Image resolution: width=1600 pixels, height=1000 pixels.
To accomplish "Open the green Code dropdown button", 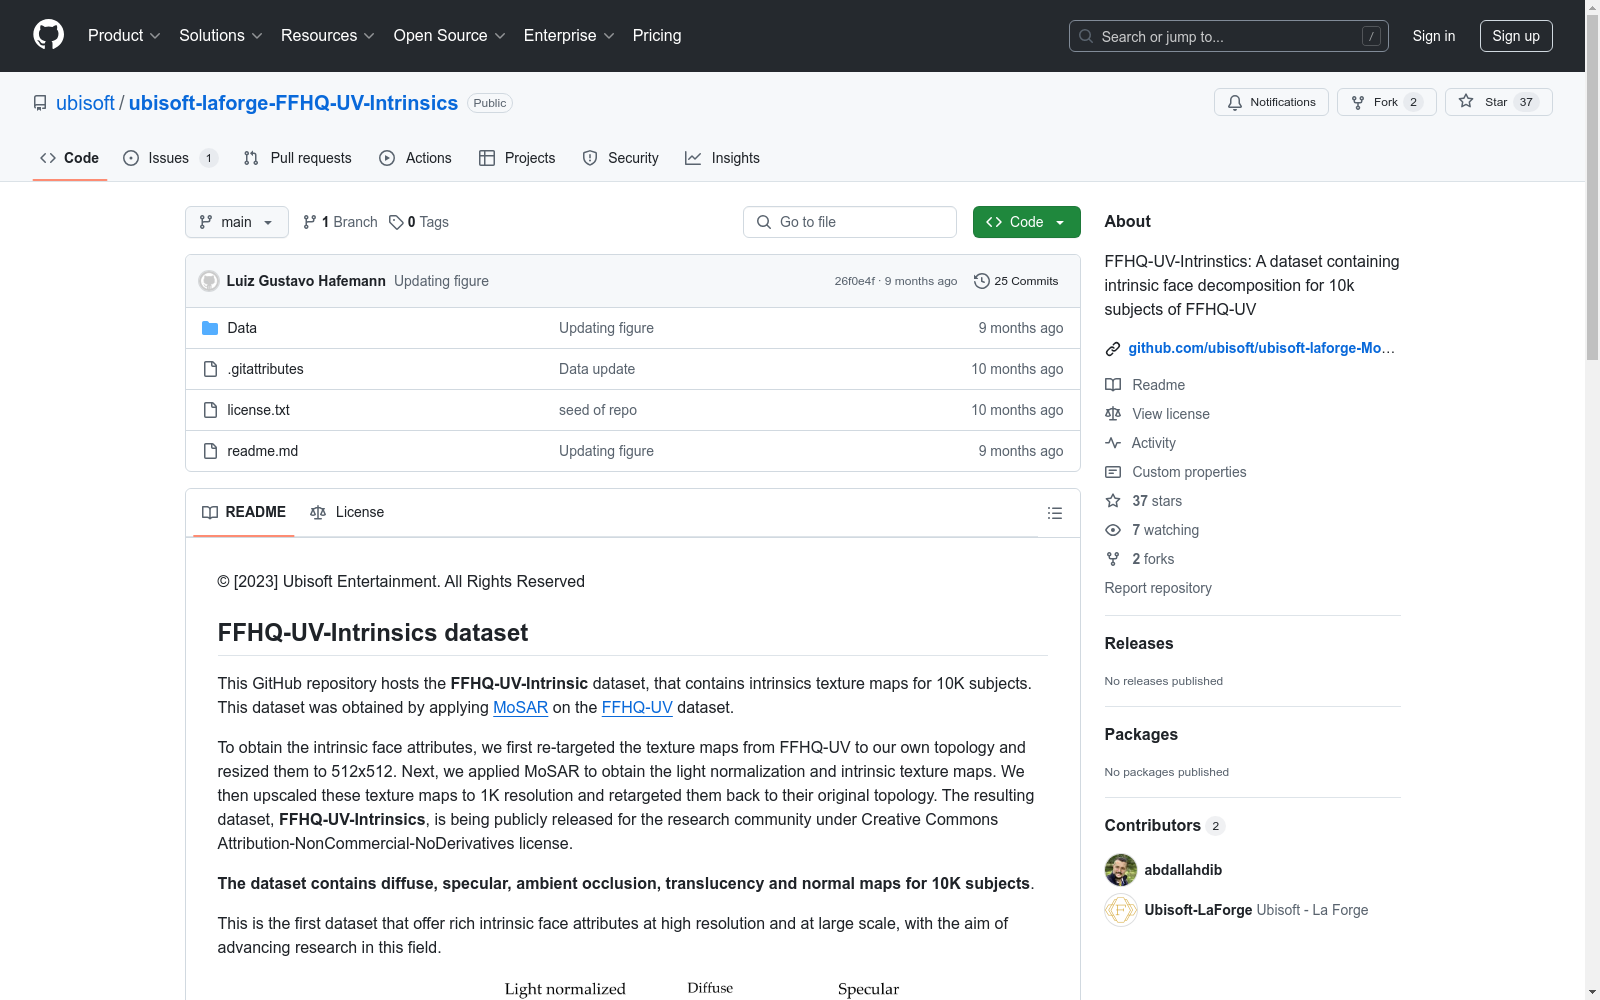I will 1026,222.
